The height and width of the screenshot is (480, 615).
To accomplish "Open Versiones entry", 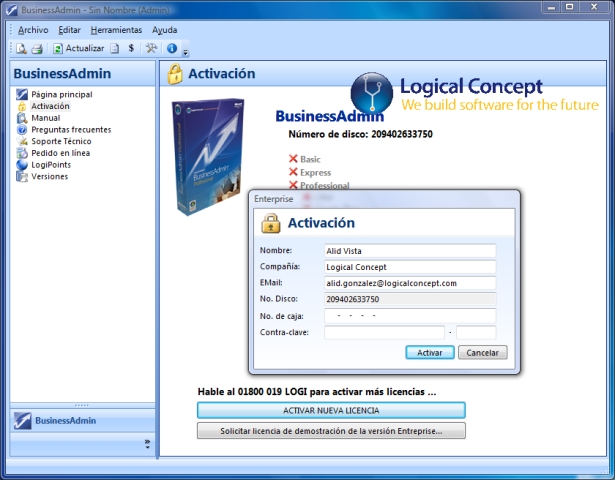I will (x=49, y=176).
